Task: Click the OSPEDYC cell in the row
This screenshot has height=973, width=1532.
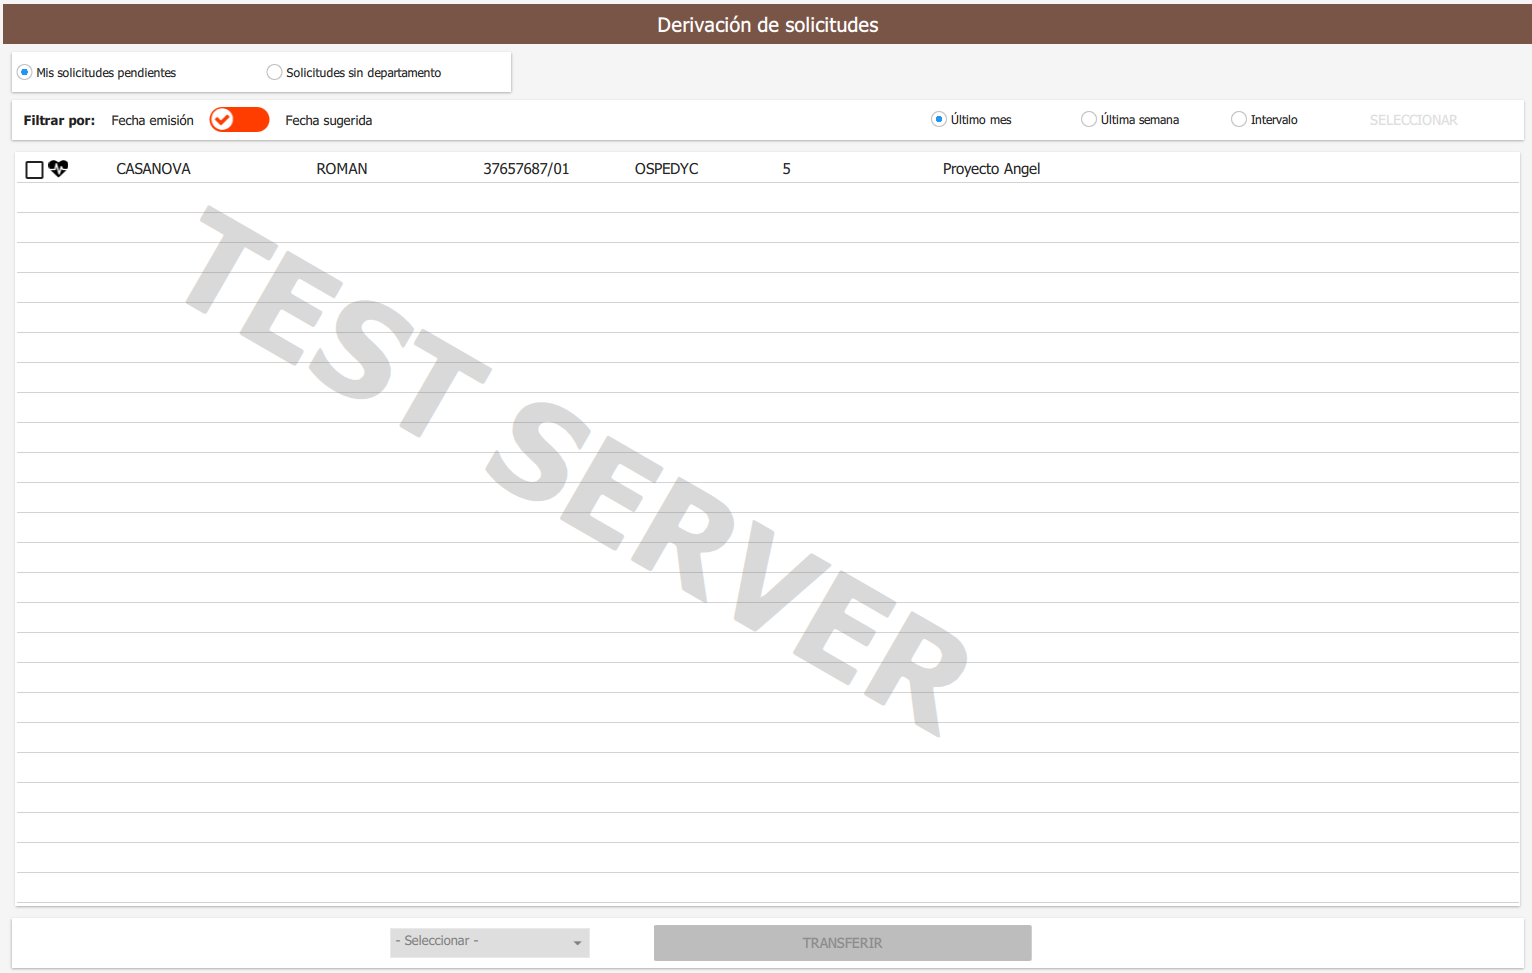Action: [666, 169]
